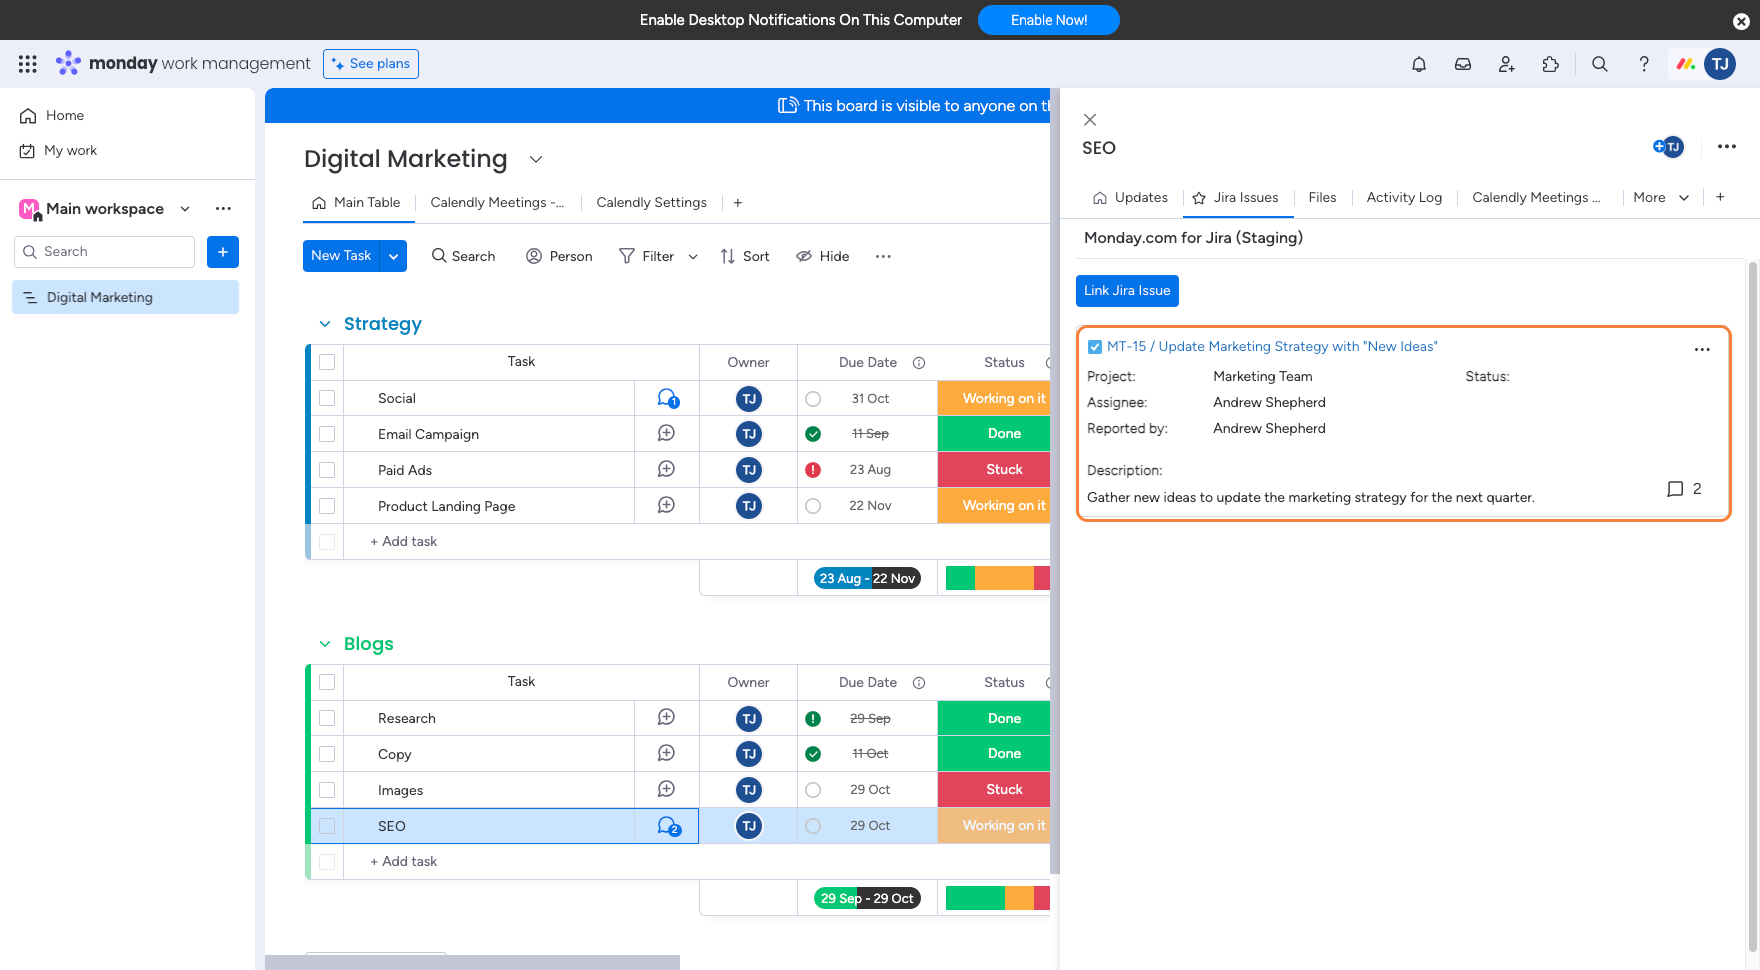Click the Enable Now! notification button
The image size is (1760, 970).
(1048, 20)
